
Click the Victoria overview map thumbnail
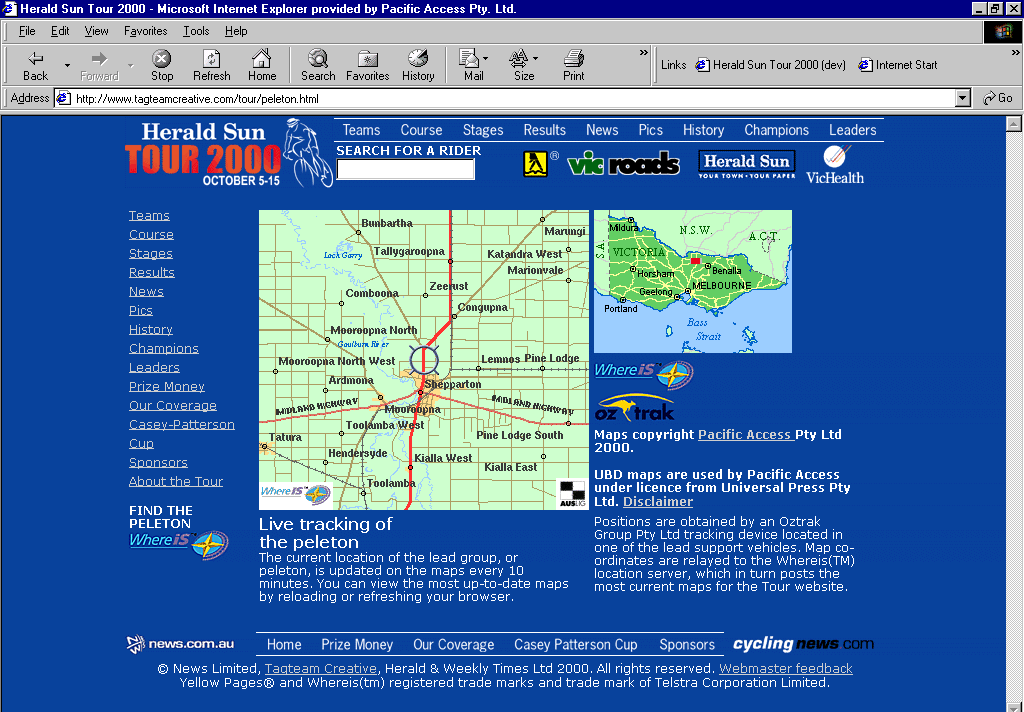(x=693, y=282)
